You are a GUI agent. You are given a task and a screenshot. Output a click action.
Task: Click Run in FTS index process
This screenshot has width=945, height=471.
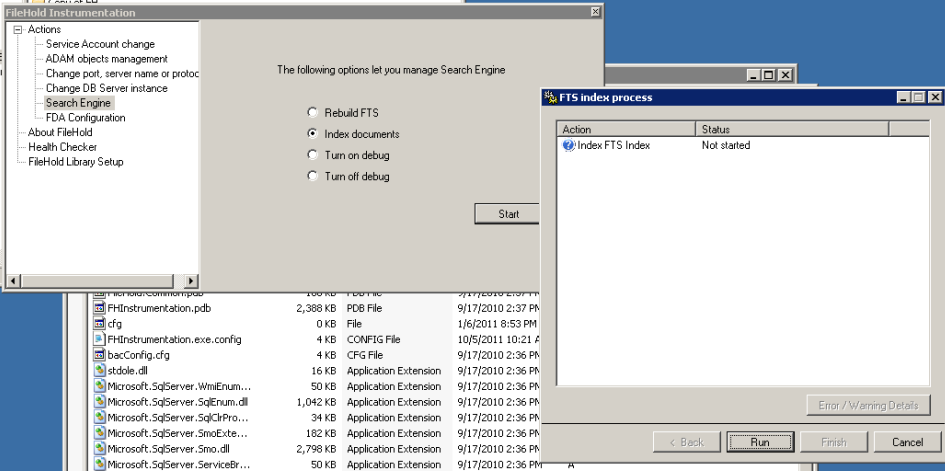760,442
